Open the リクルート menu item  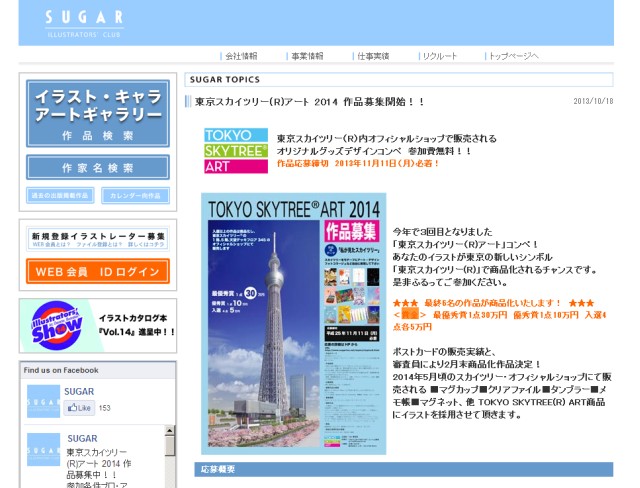click(440, 56)
